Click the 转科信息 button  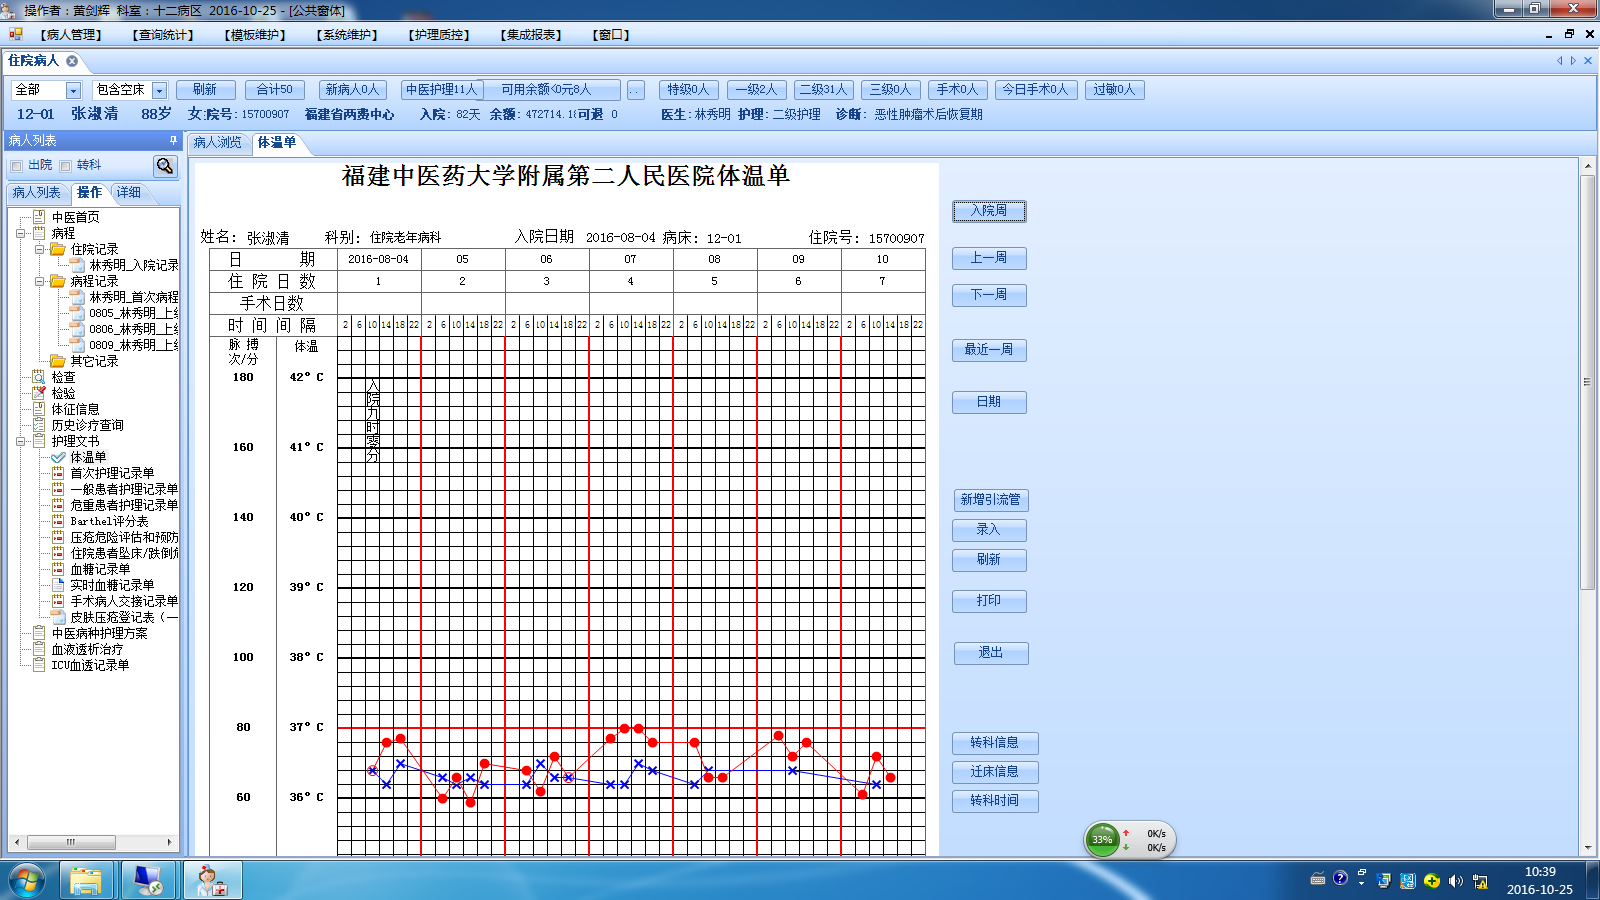point(995,743)
